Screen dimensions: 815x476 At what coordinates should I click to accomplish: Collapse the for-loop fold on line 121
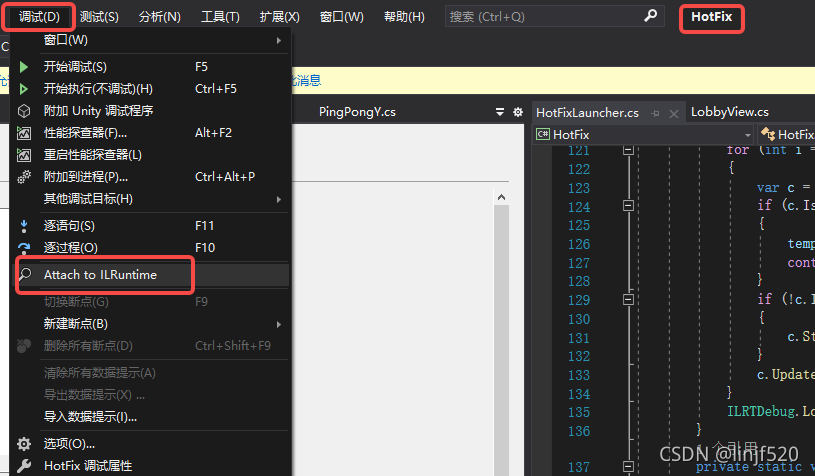[628, 150]
